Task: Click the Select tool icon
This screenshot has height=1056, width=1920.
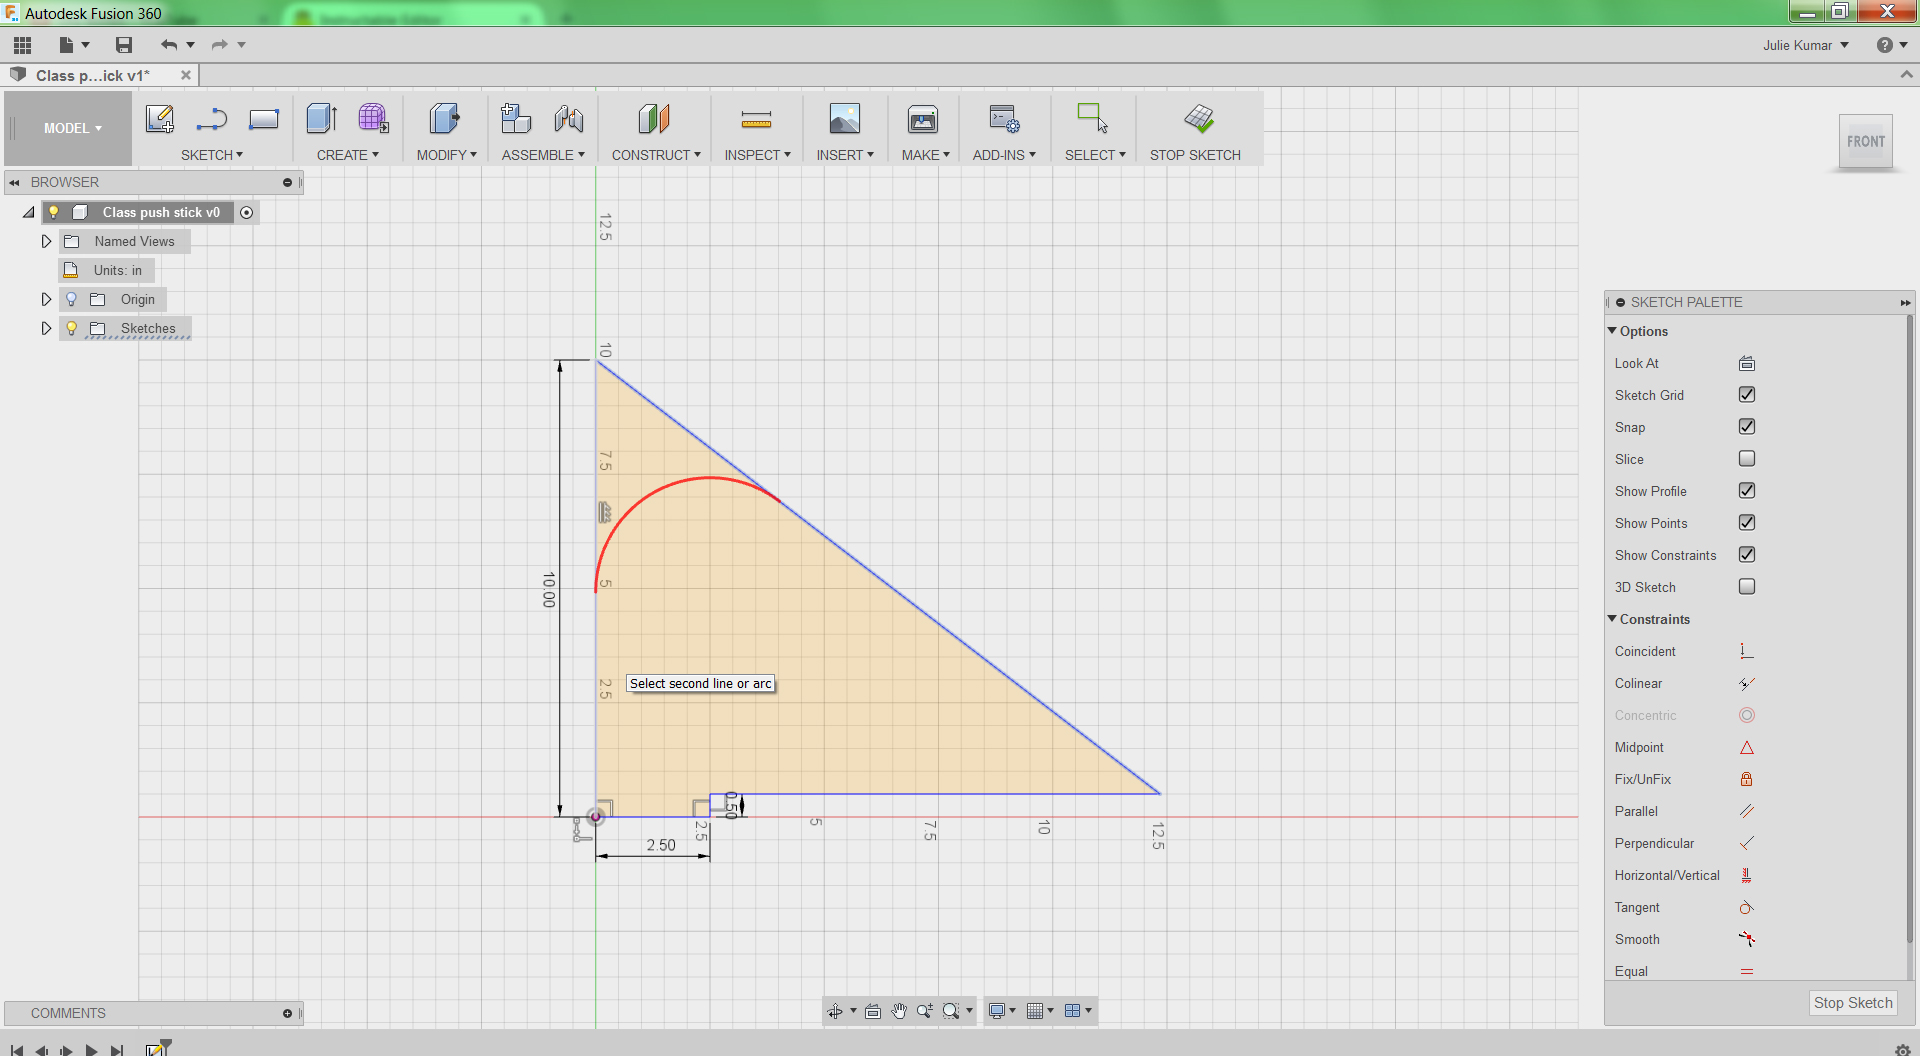Action: click(1093, 119)
